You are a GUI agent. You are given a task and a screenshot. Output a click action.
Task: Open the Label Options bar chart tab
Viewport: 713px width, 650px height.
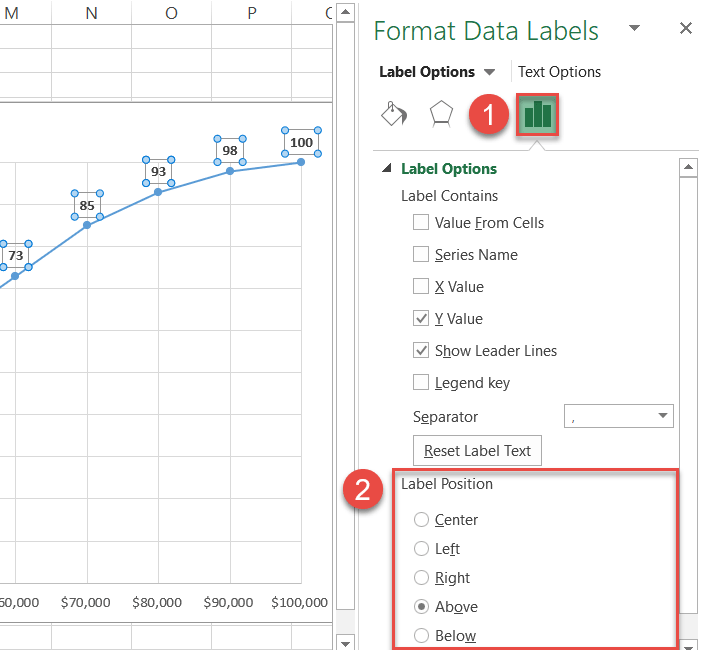(537, 115)
